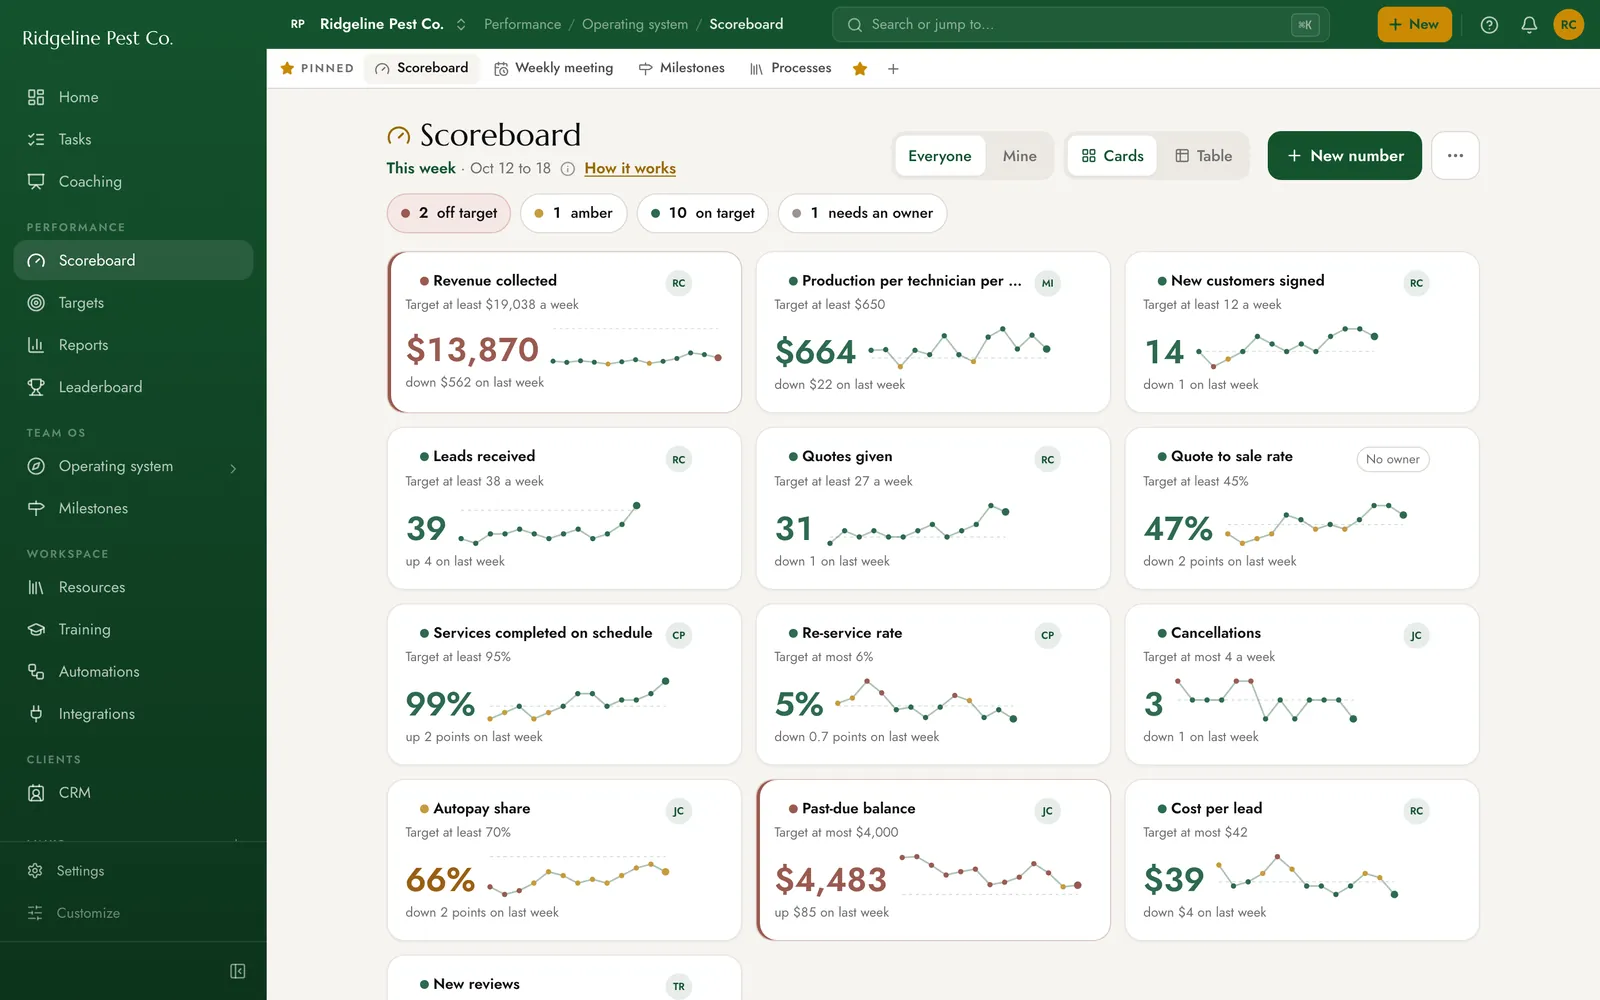Filter by 1 needs an owner chip
Viewport: 1600px width, 1000px height.
coord(862,213)
